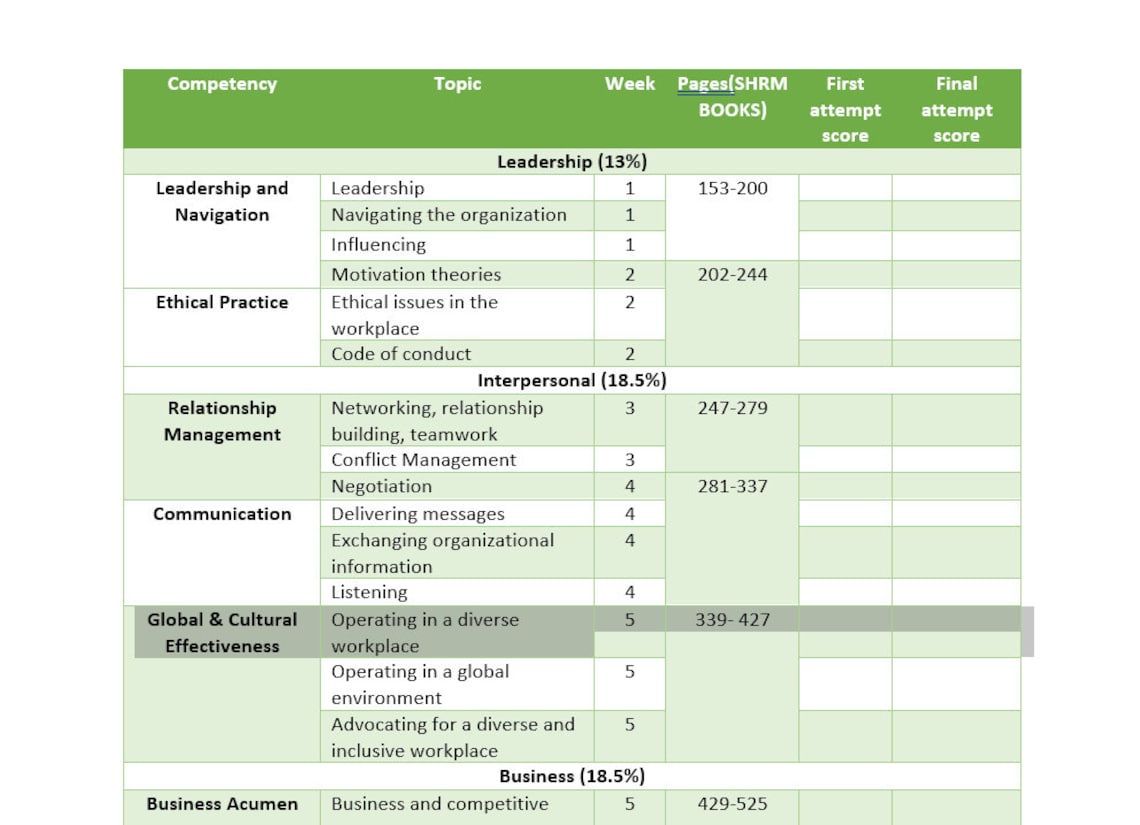Viewport: 1140px width, 825px height.
Task: Click the Communication competency cell
Action: pyautogui.click(x=221, y=514)
